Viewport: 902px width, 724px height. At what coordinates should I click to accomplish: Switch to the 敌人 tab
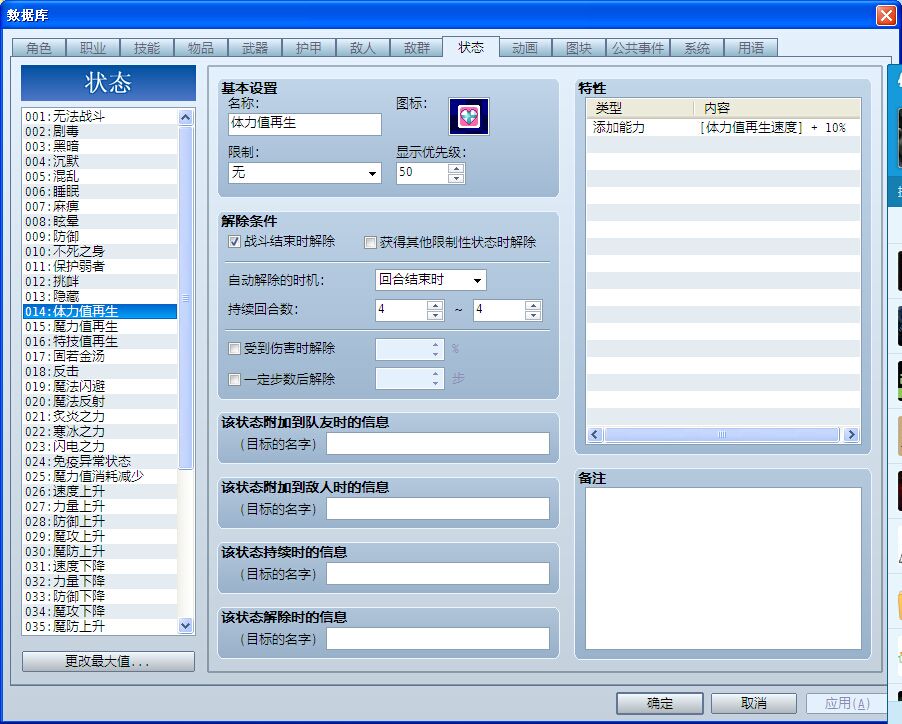pyautogui.click(x=363, y=48)
